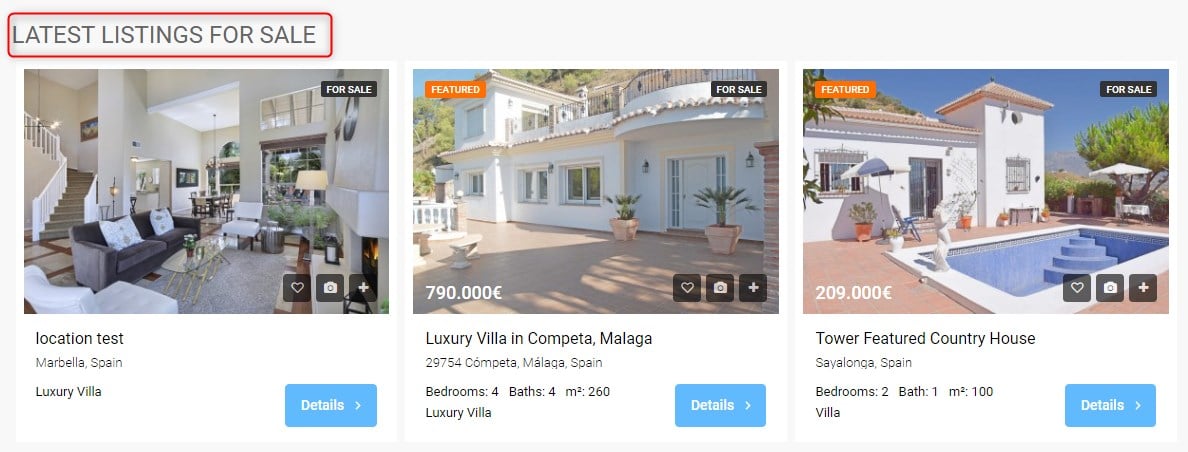Open the location test title link
This screenshot has width=1188, height=452.
click(80, 338)
